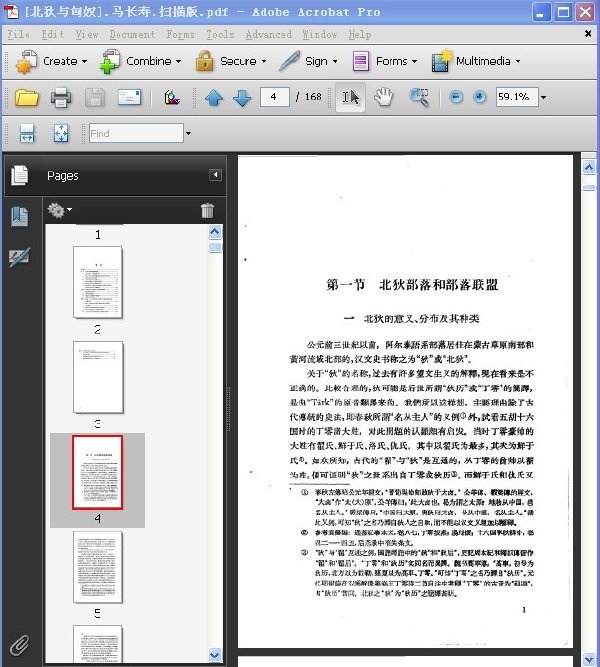The width and height of the screenshot is (600, 667).
Task: Open the Pages navigation panel icon
Action: (19, 175)
